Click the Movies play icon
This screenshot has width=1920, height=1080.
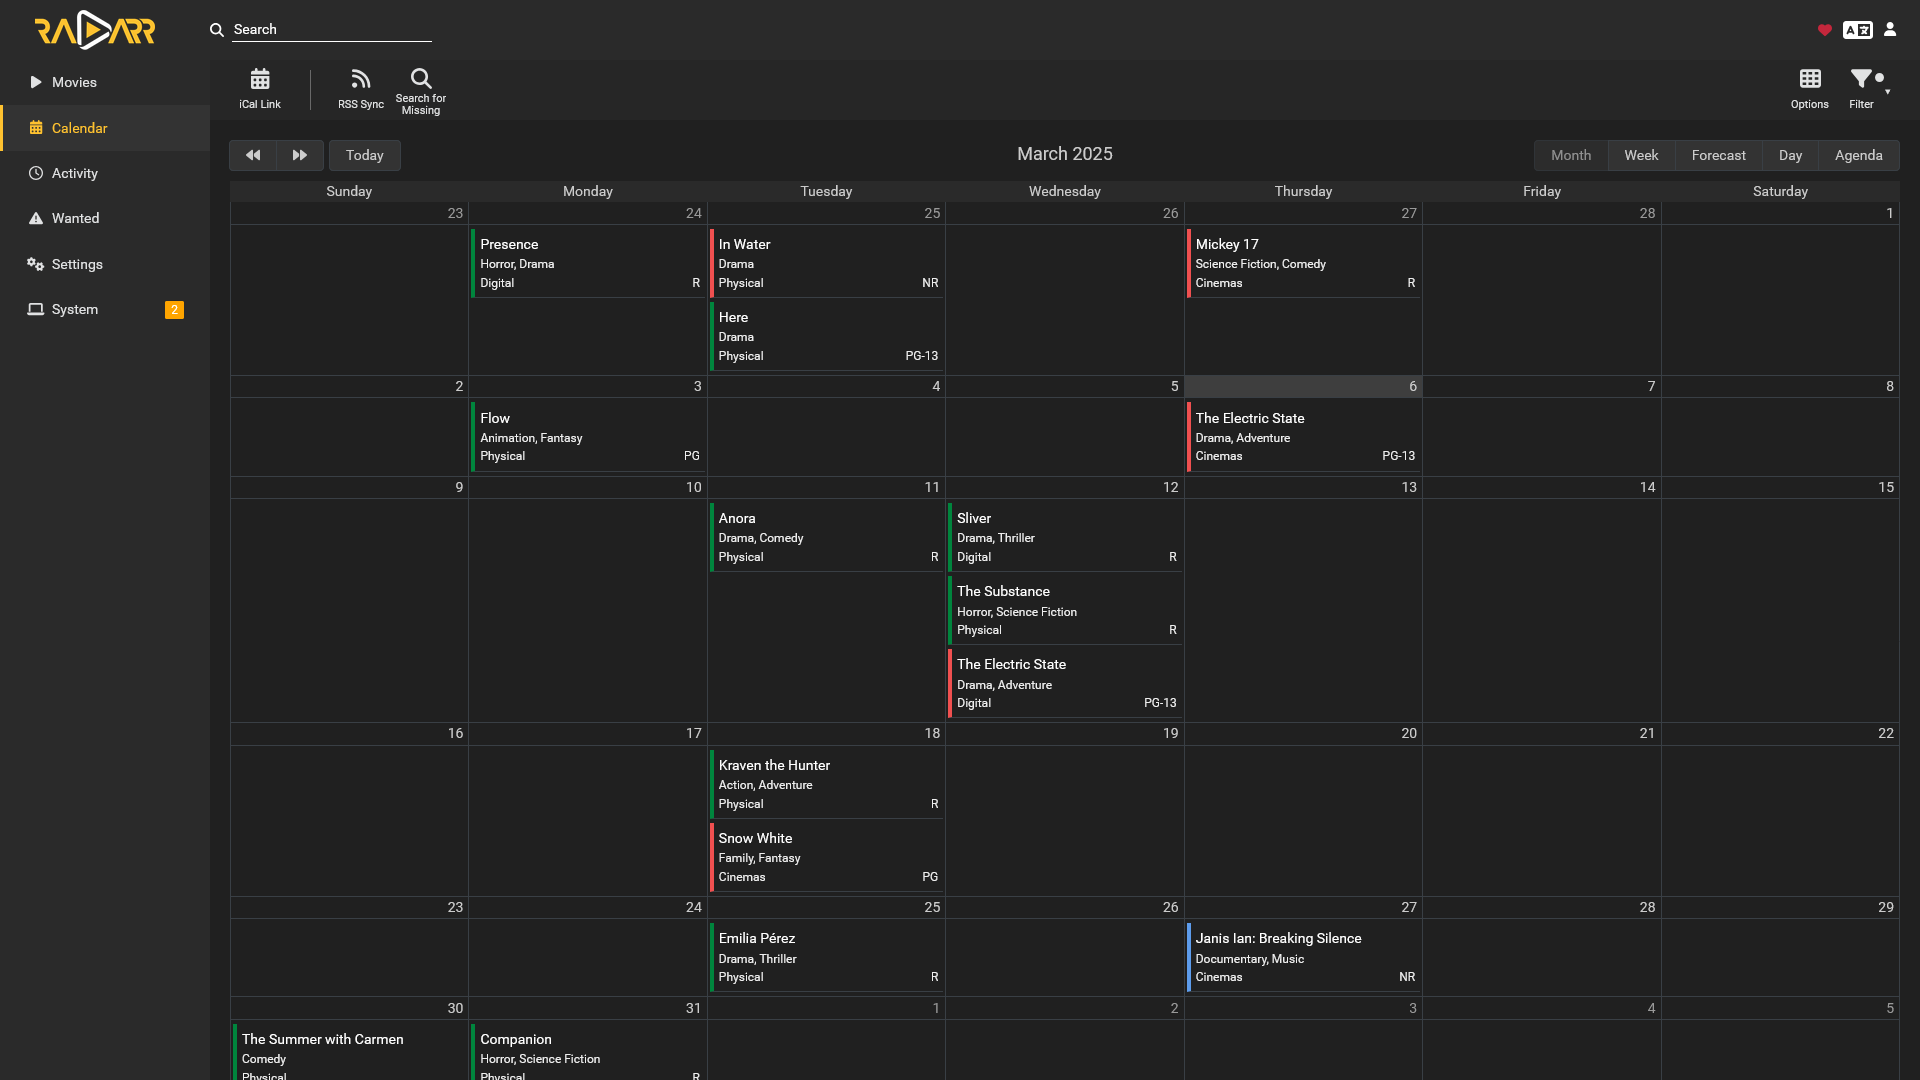pos(36,82)
